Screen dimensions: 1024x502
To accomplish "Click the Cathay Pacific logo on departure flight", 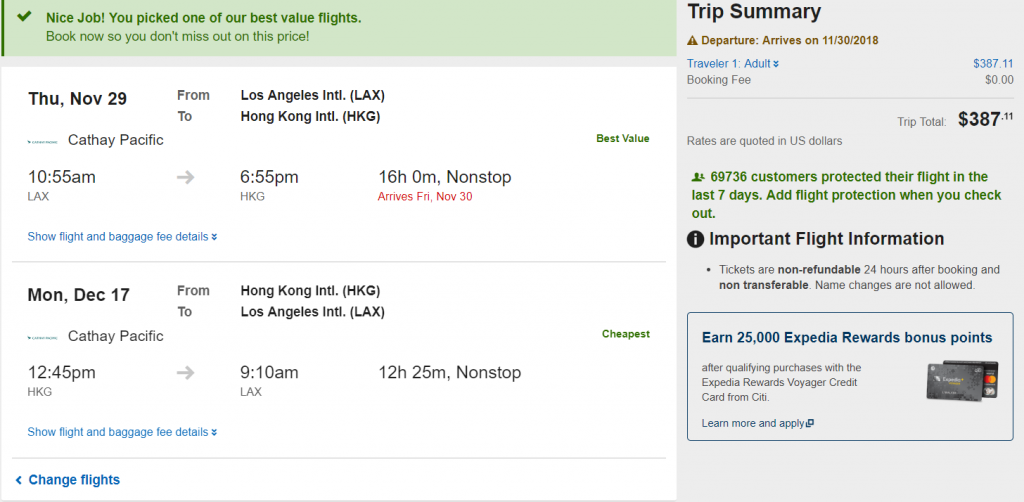I will 42,141.
